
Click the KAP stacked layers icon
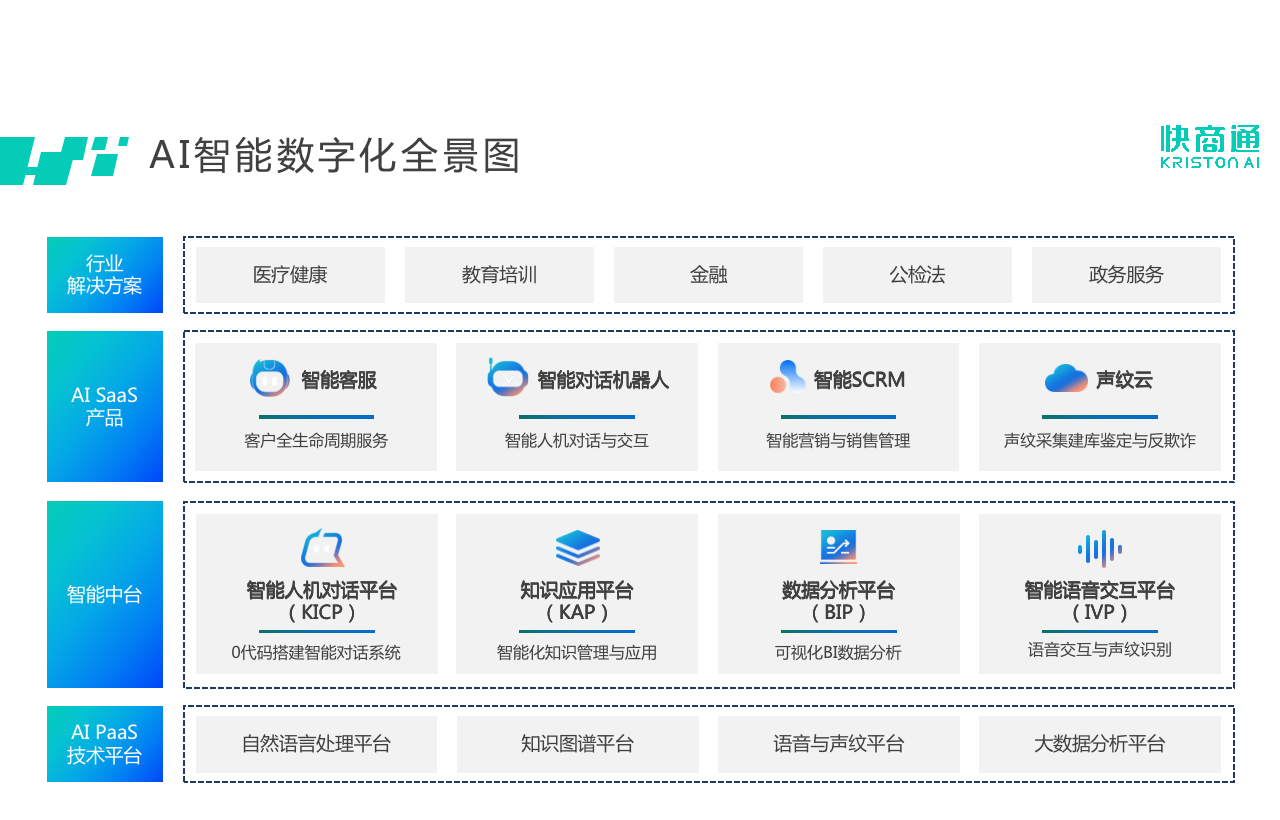click(577, 548)
